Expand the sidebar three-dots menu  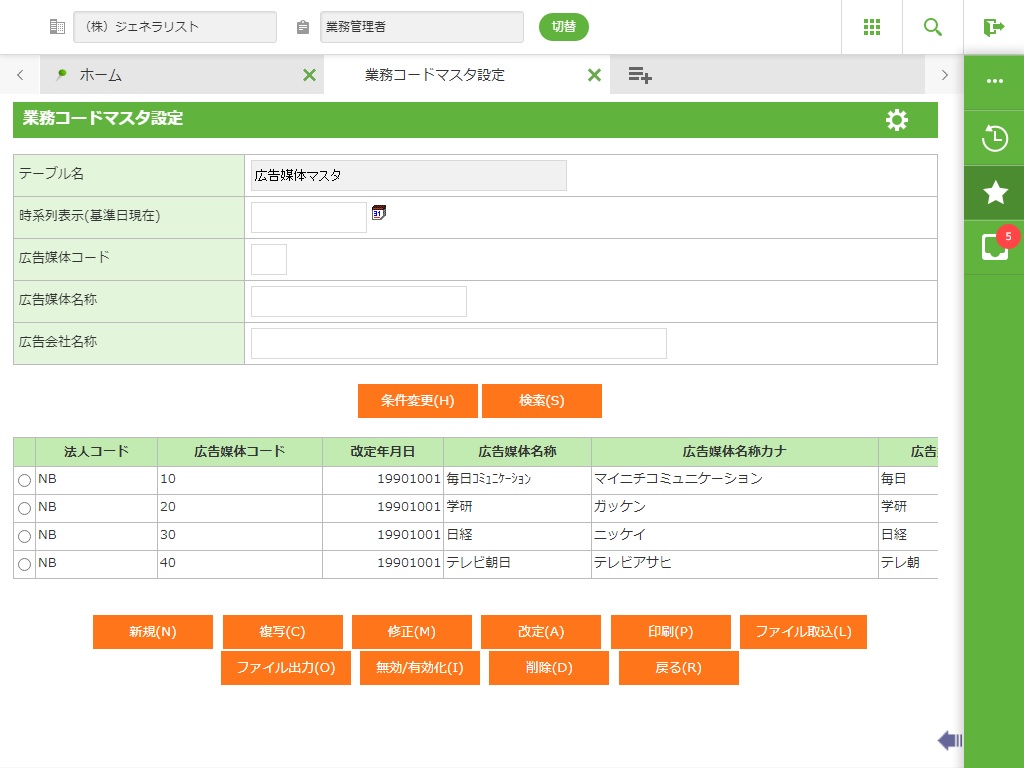994,81
